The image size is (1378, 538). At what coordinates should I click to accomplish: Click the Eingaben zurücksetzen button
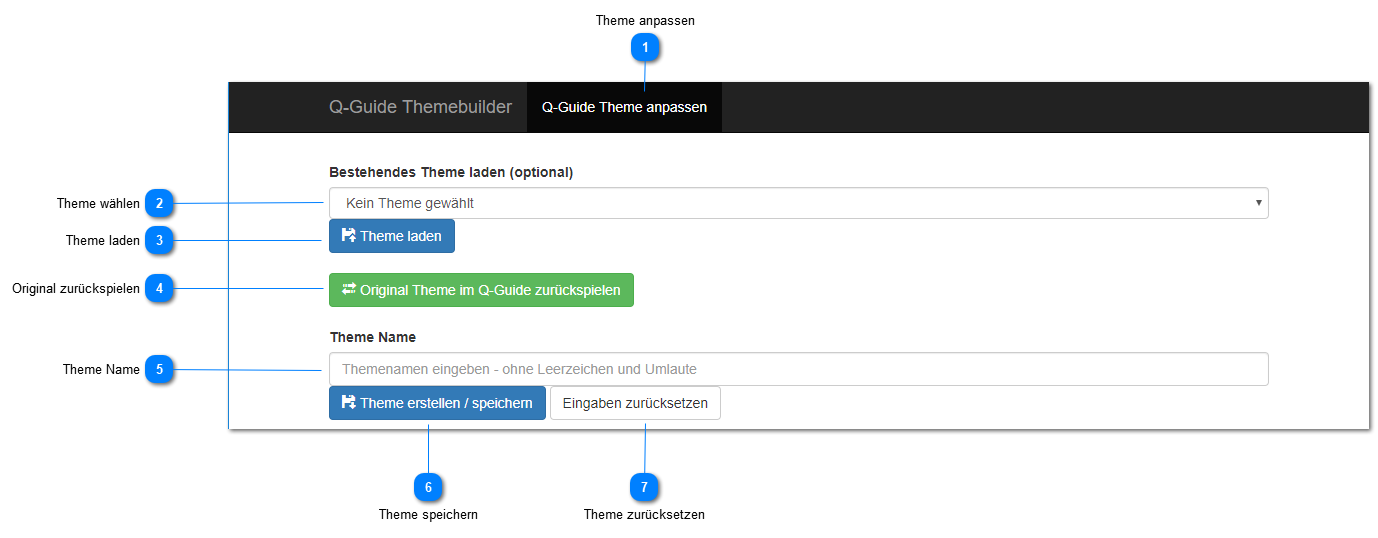635,403
